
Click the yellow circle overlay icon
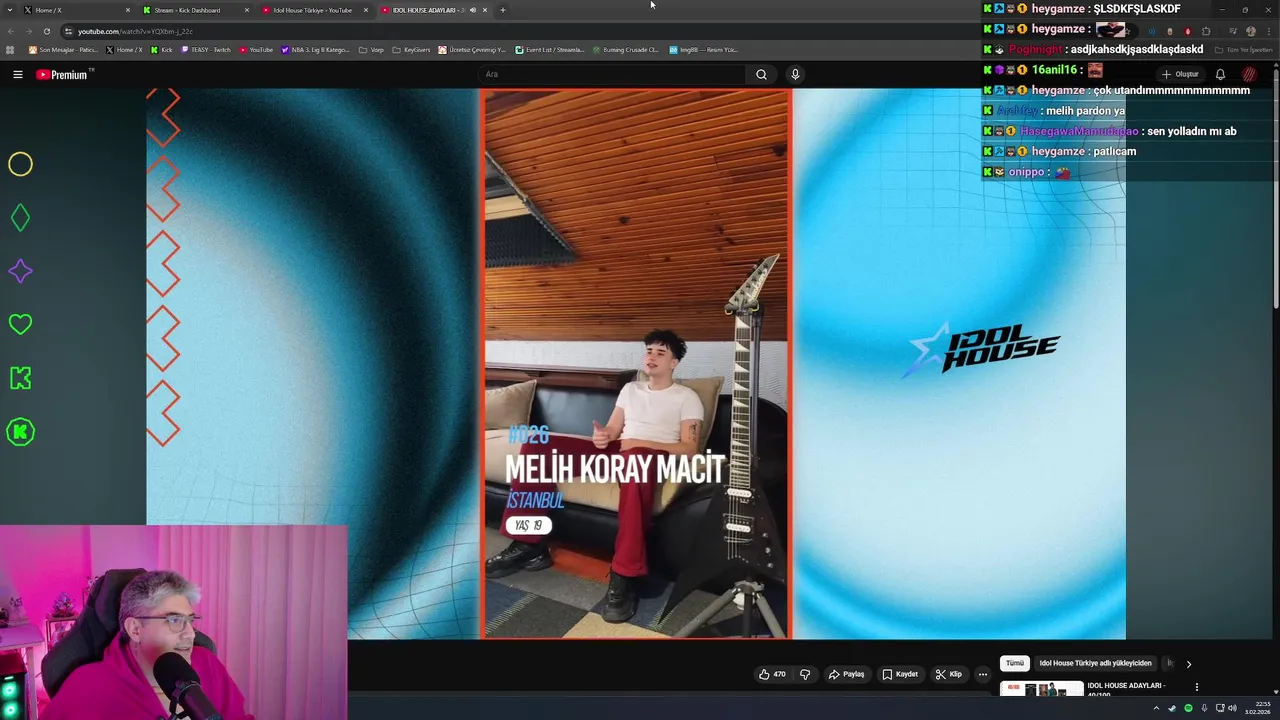[20, 164]
